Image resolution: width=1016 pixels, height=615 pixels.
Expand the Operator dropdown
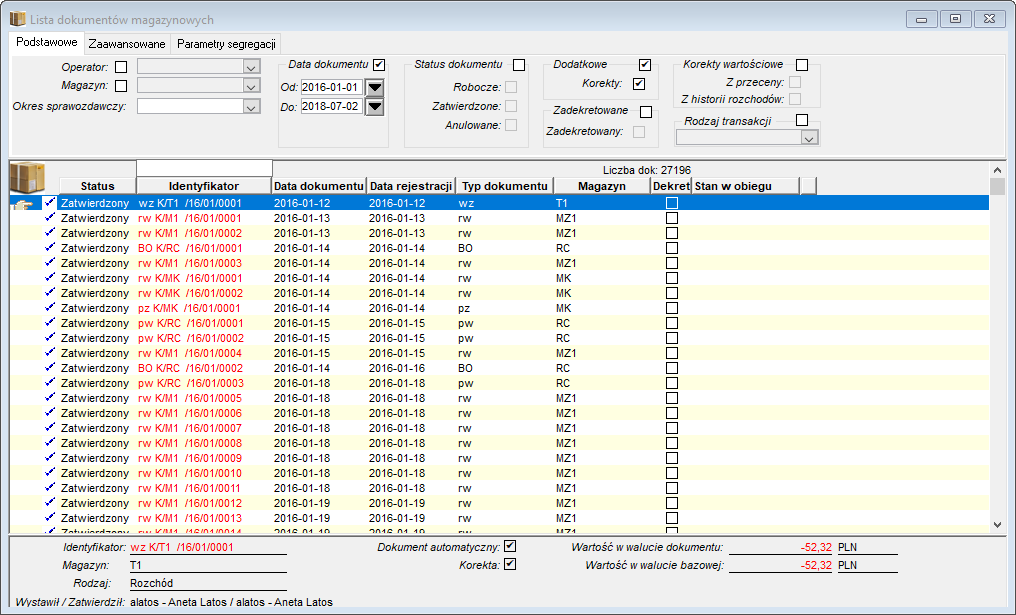pyautogui.click(x=251, y=67)
